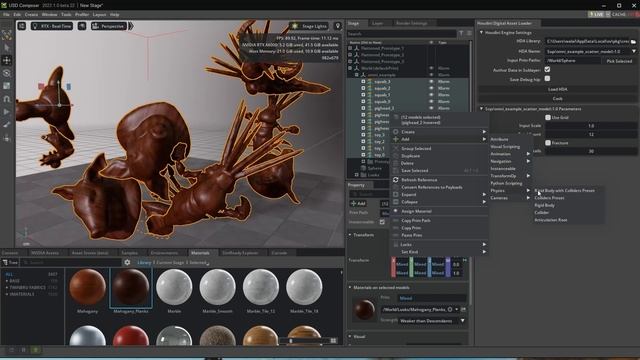Open the Create menu in menu bar
This screenshot has height=360, width=640.
click(x=31, y=14)
